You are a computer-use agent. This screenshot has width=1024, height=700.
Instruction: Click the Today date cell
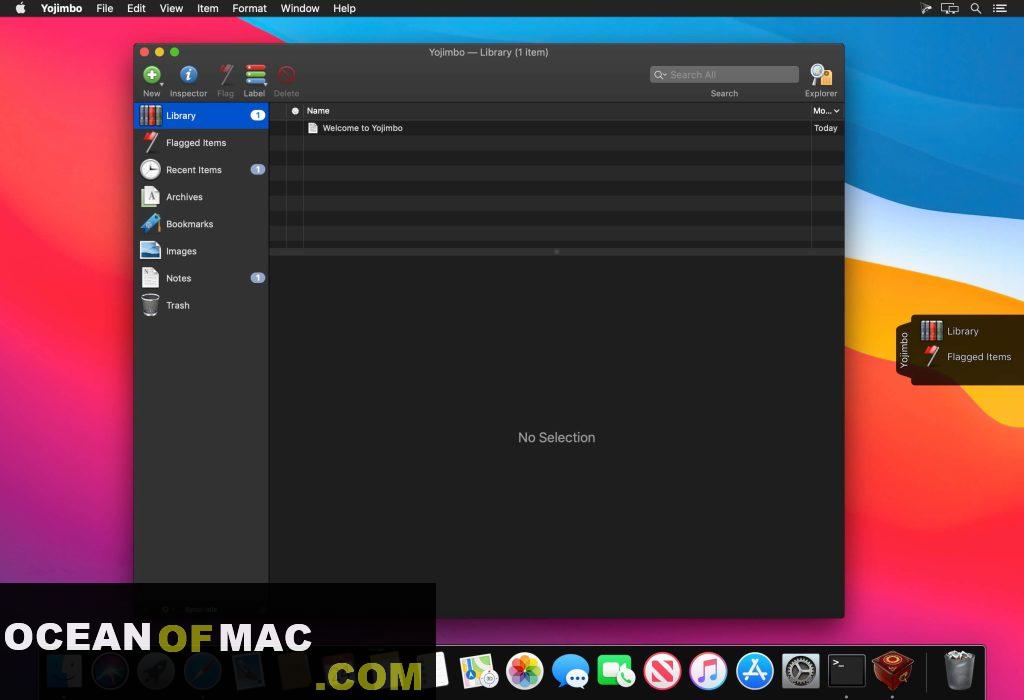[825, 128]
